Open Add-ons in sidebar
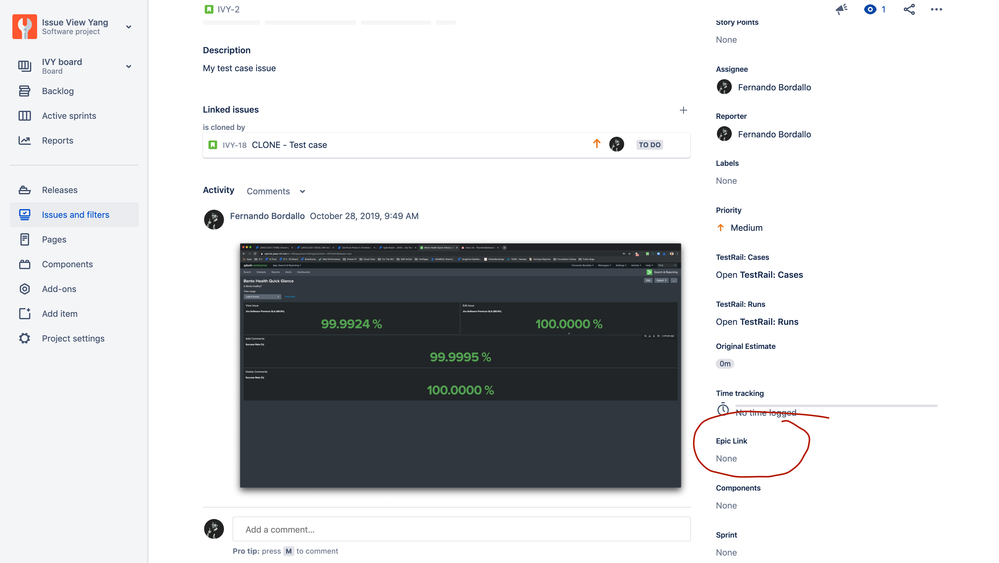The height and width of the screenshot is (563, 999). [59, 289]
